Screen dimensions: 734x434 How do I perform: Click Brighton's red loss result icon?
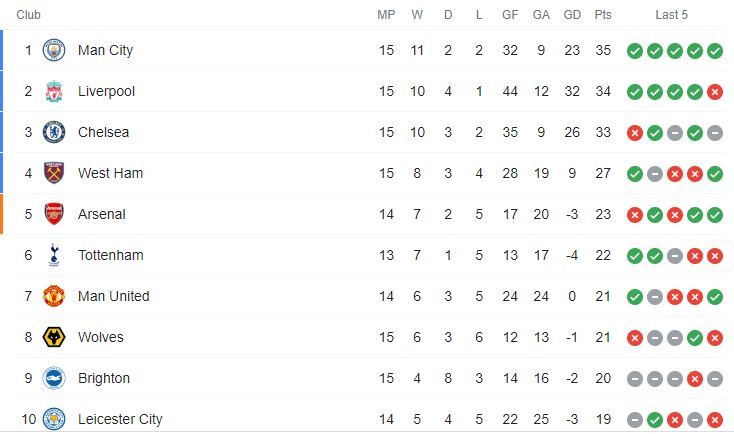point(695,378)
